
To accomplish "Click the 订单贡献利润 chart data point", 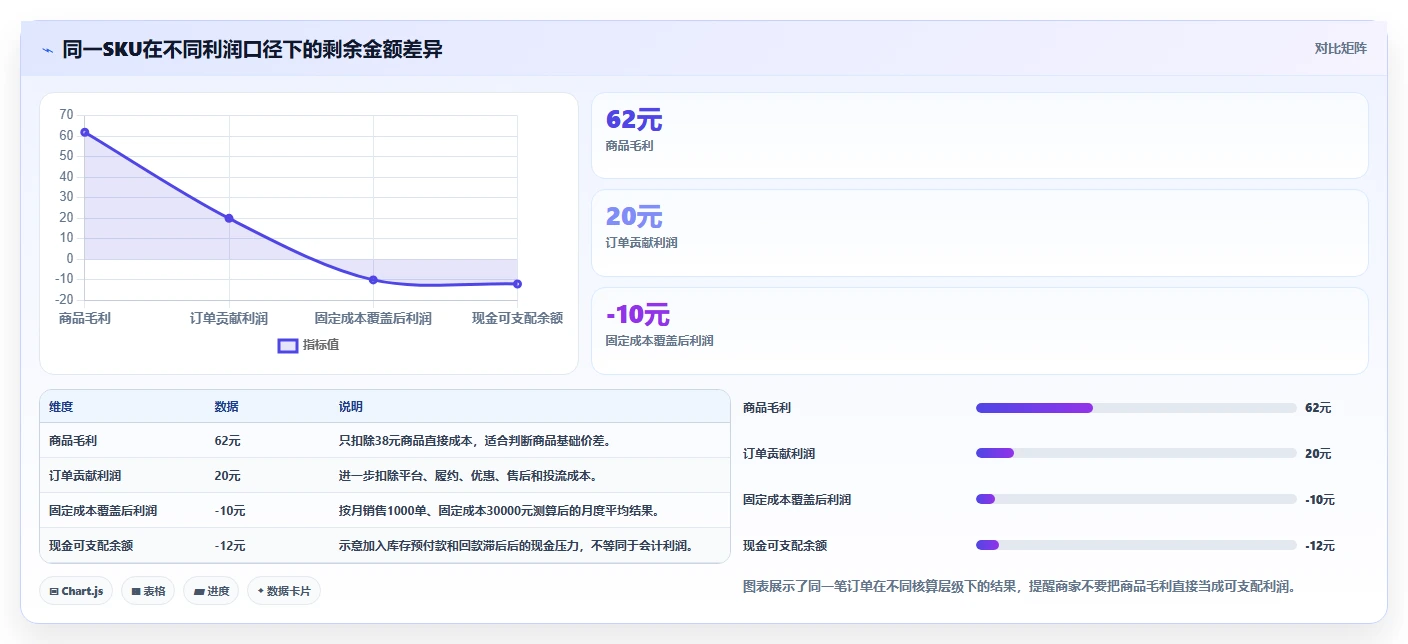I will 229,218.
